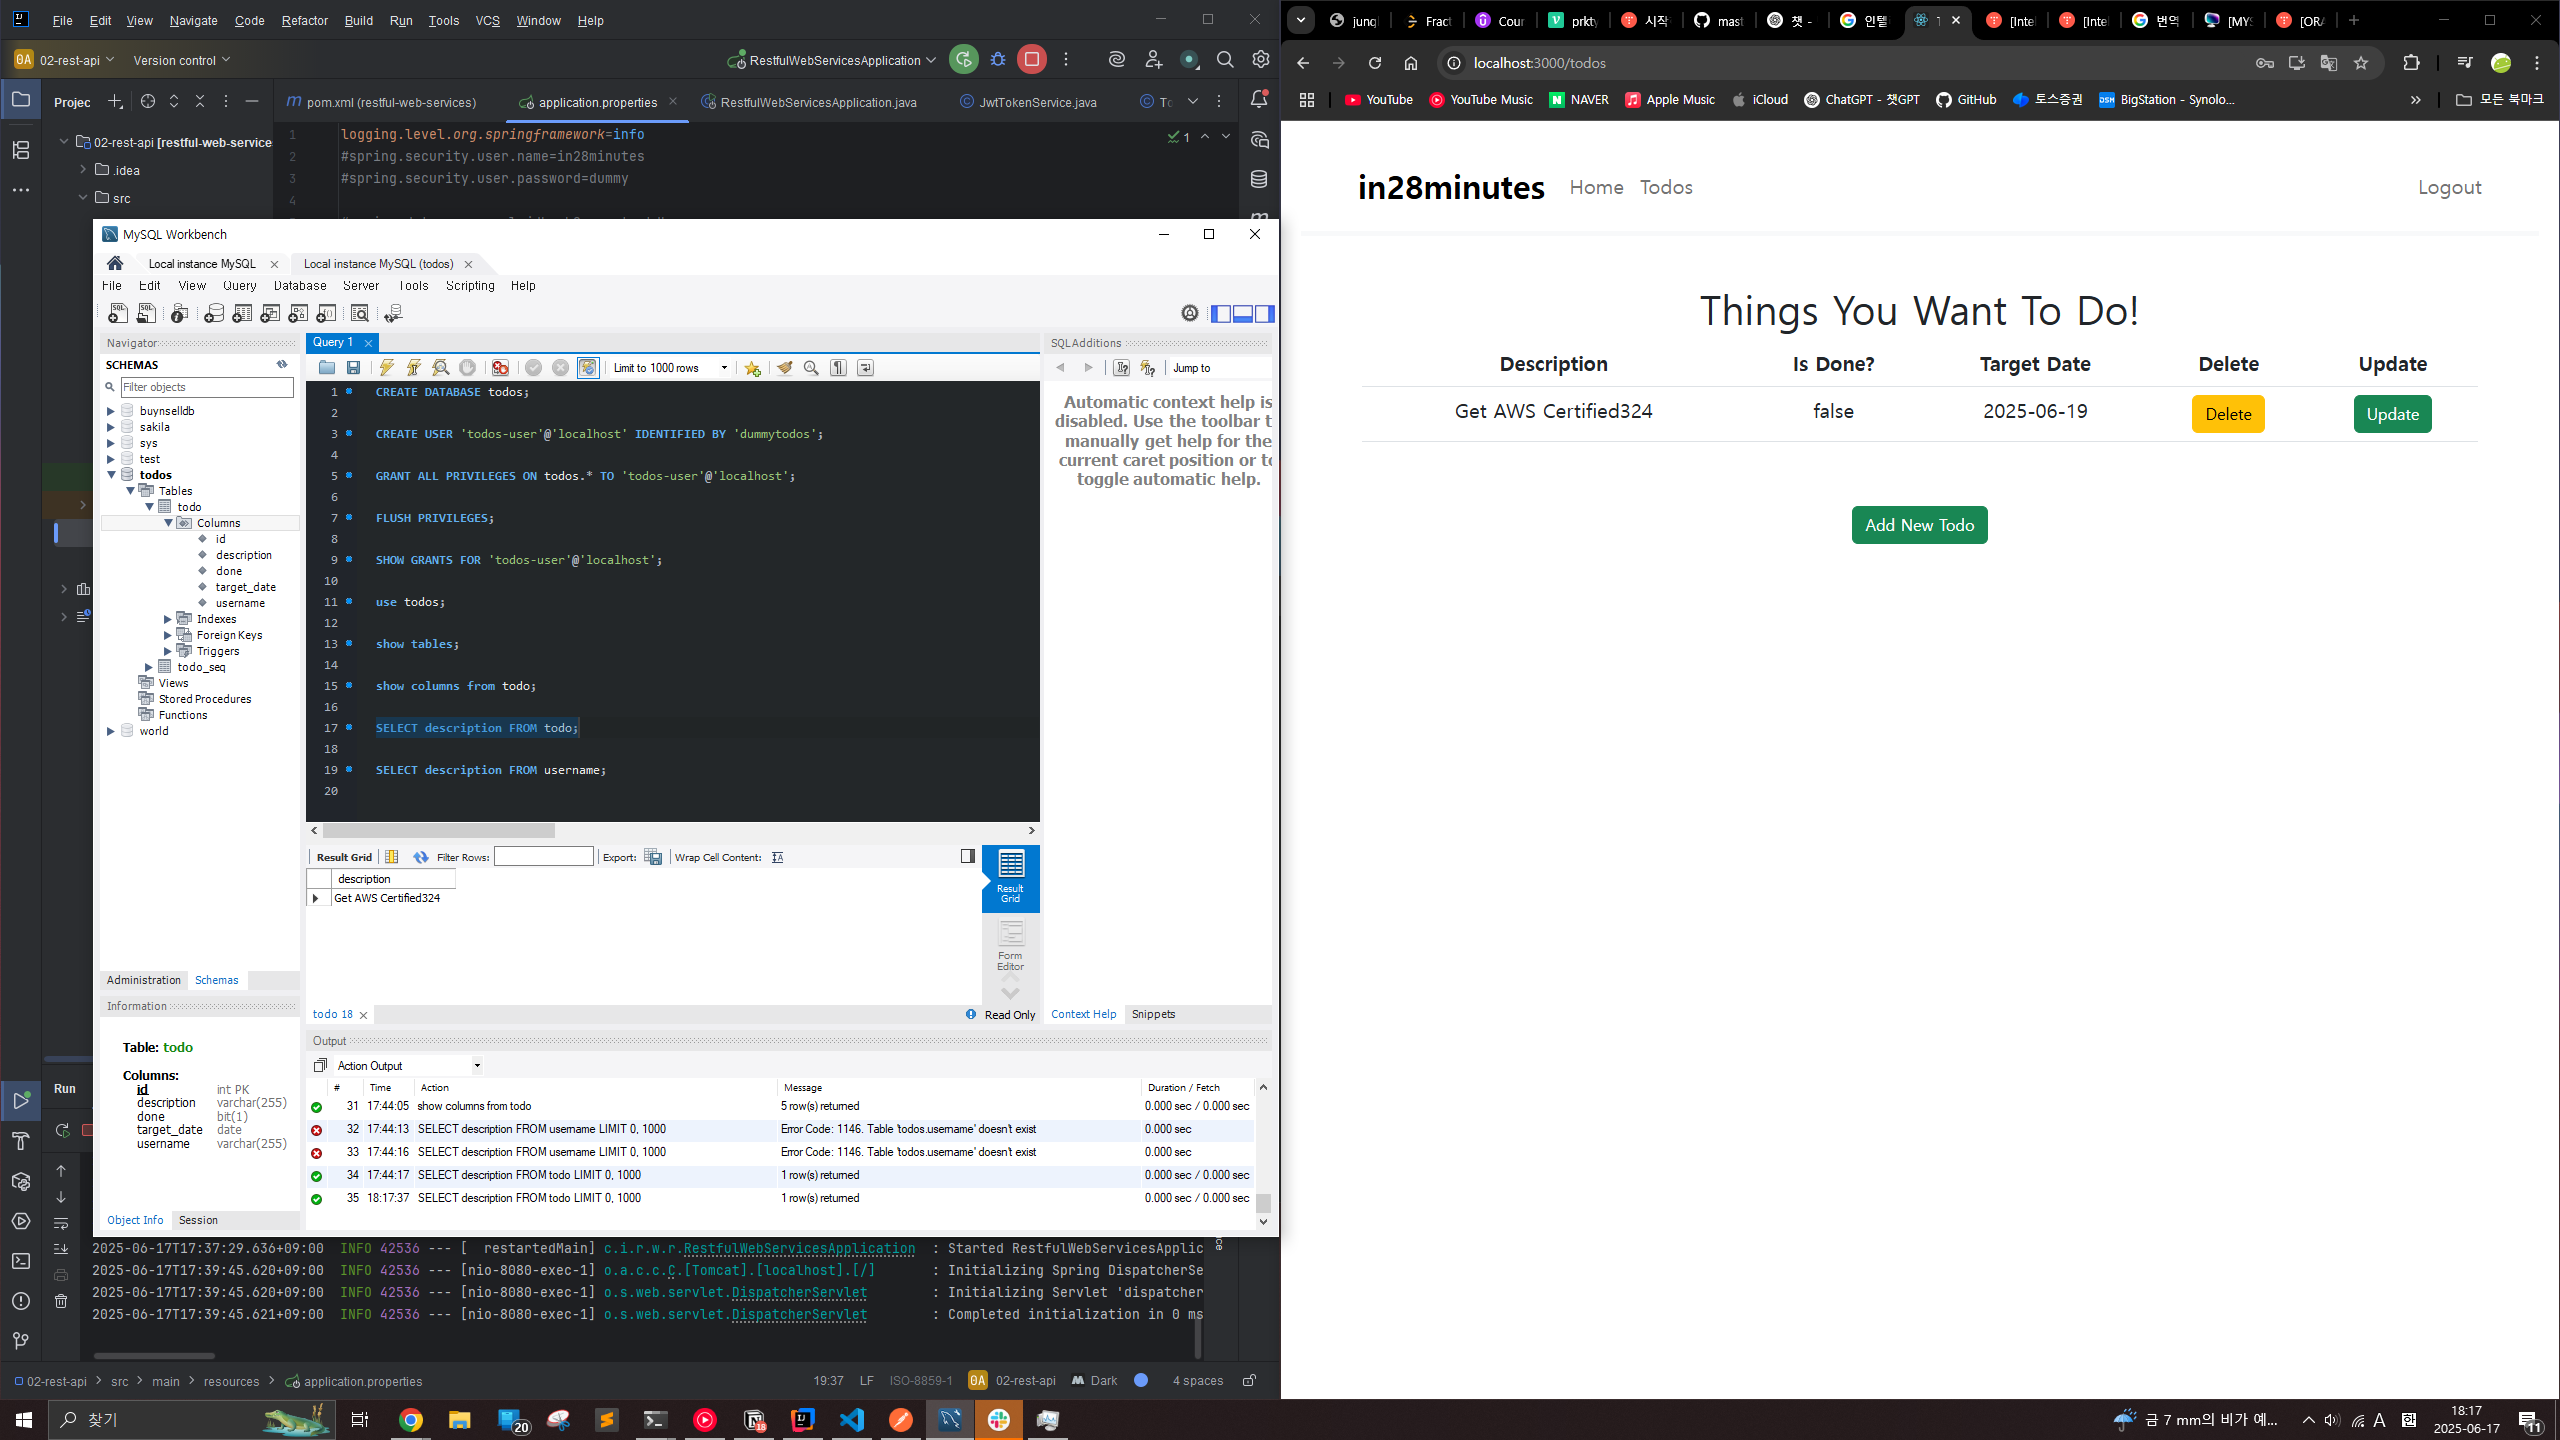
Task: Click the Explain query magnifier-lightning icon
Action: point(440,368)
